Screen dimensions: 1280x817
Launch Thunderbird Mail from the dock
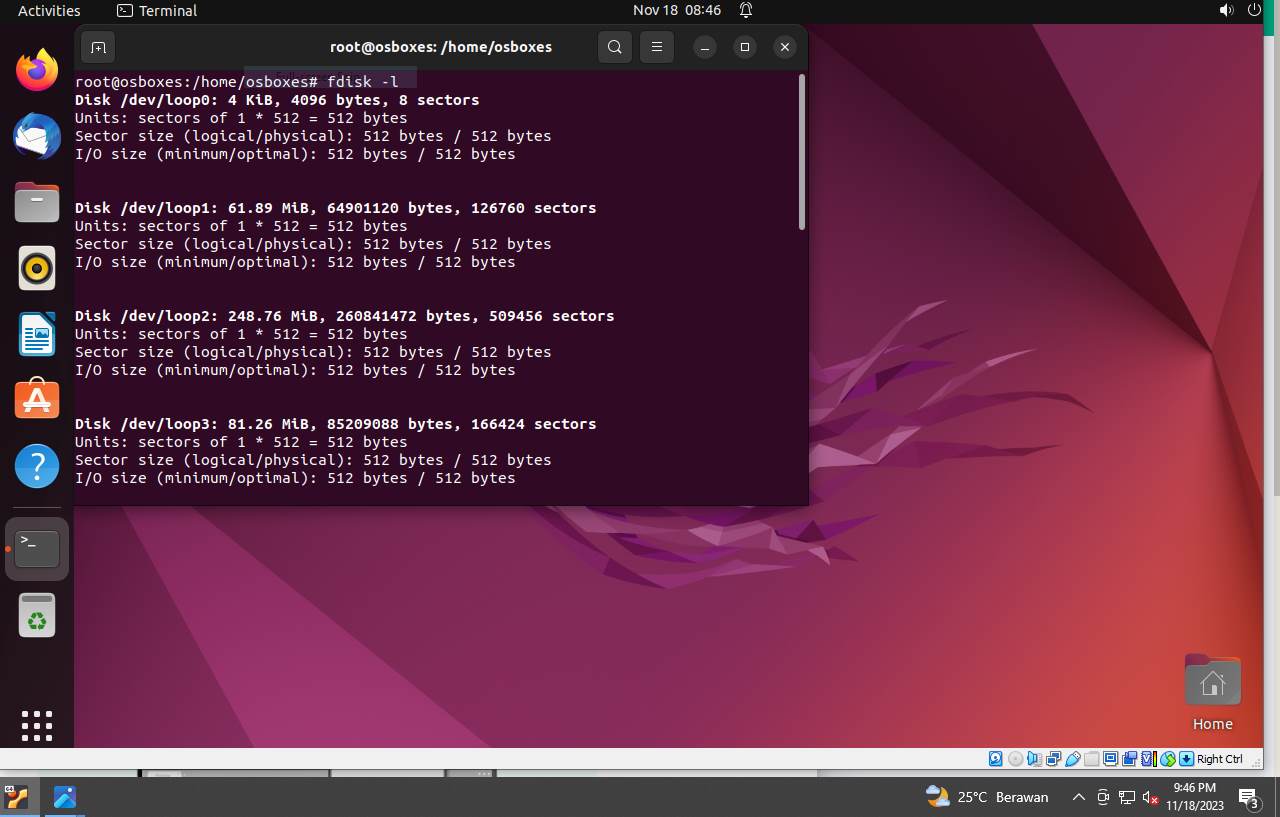(37, 136)
